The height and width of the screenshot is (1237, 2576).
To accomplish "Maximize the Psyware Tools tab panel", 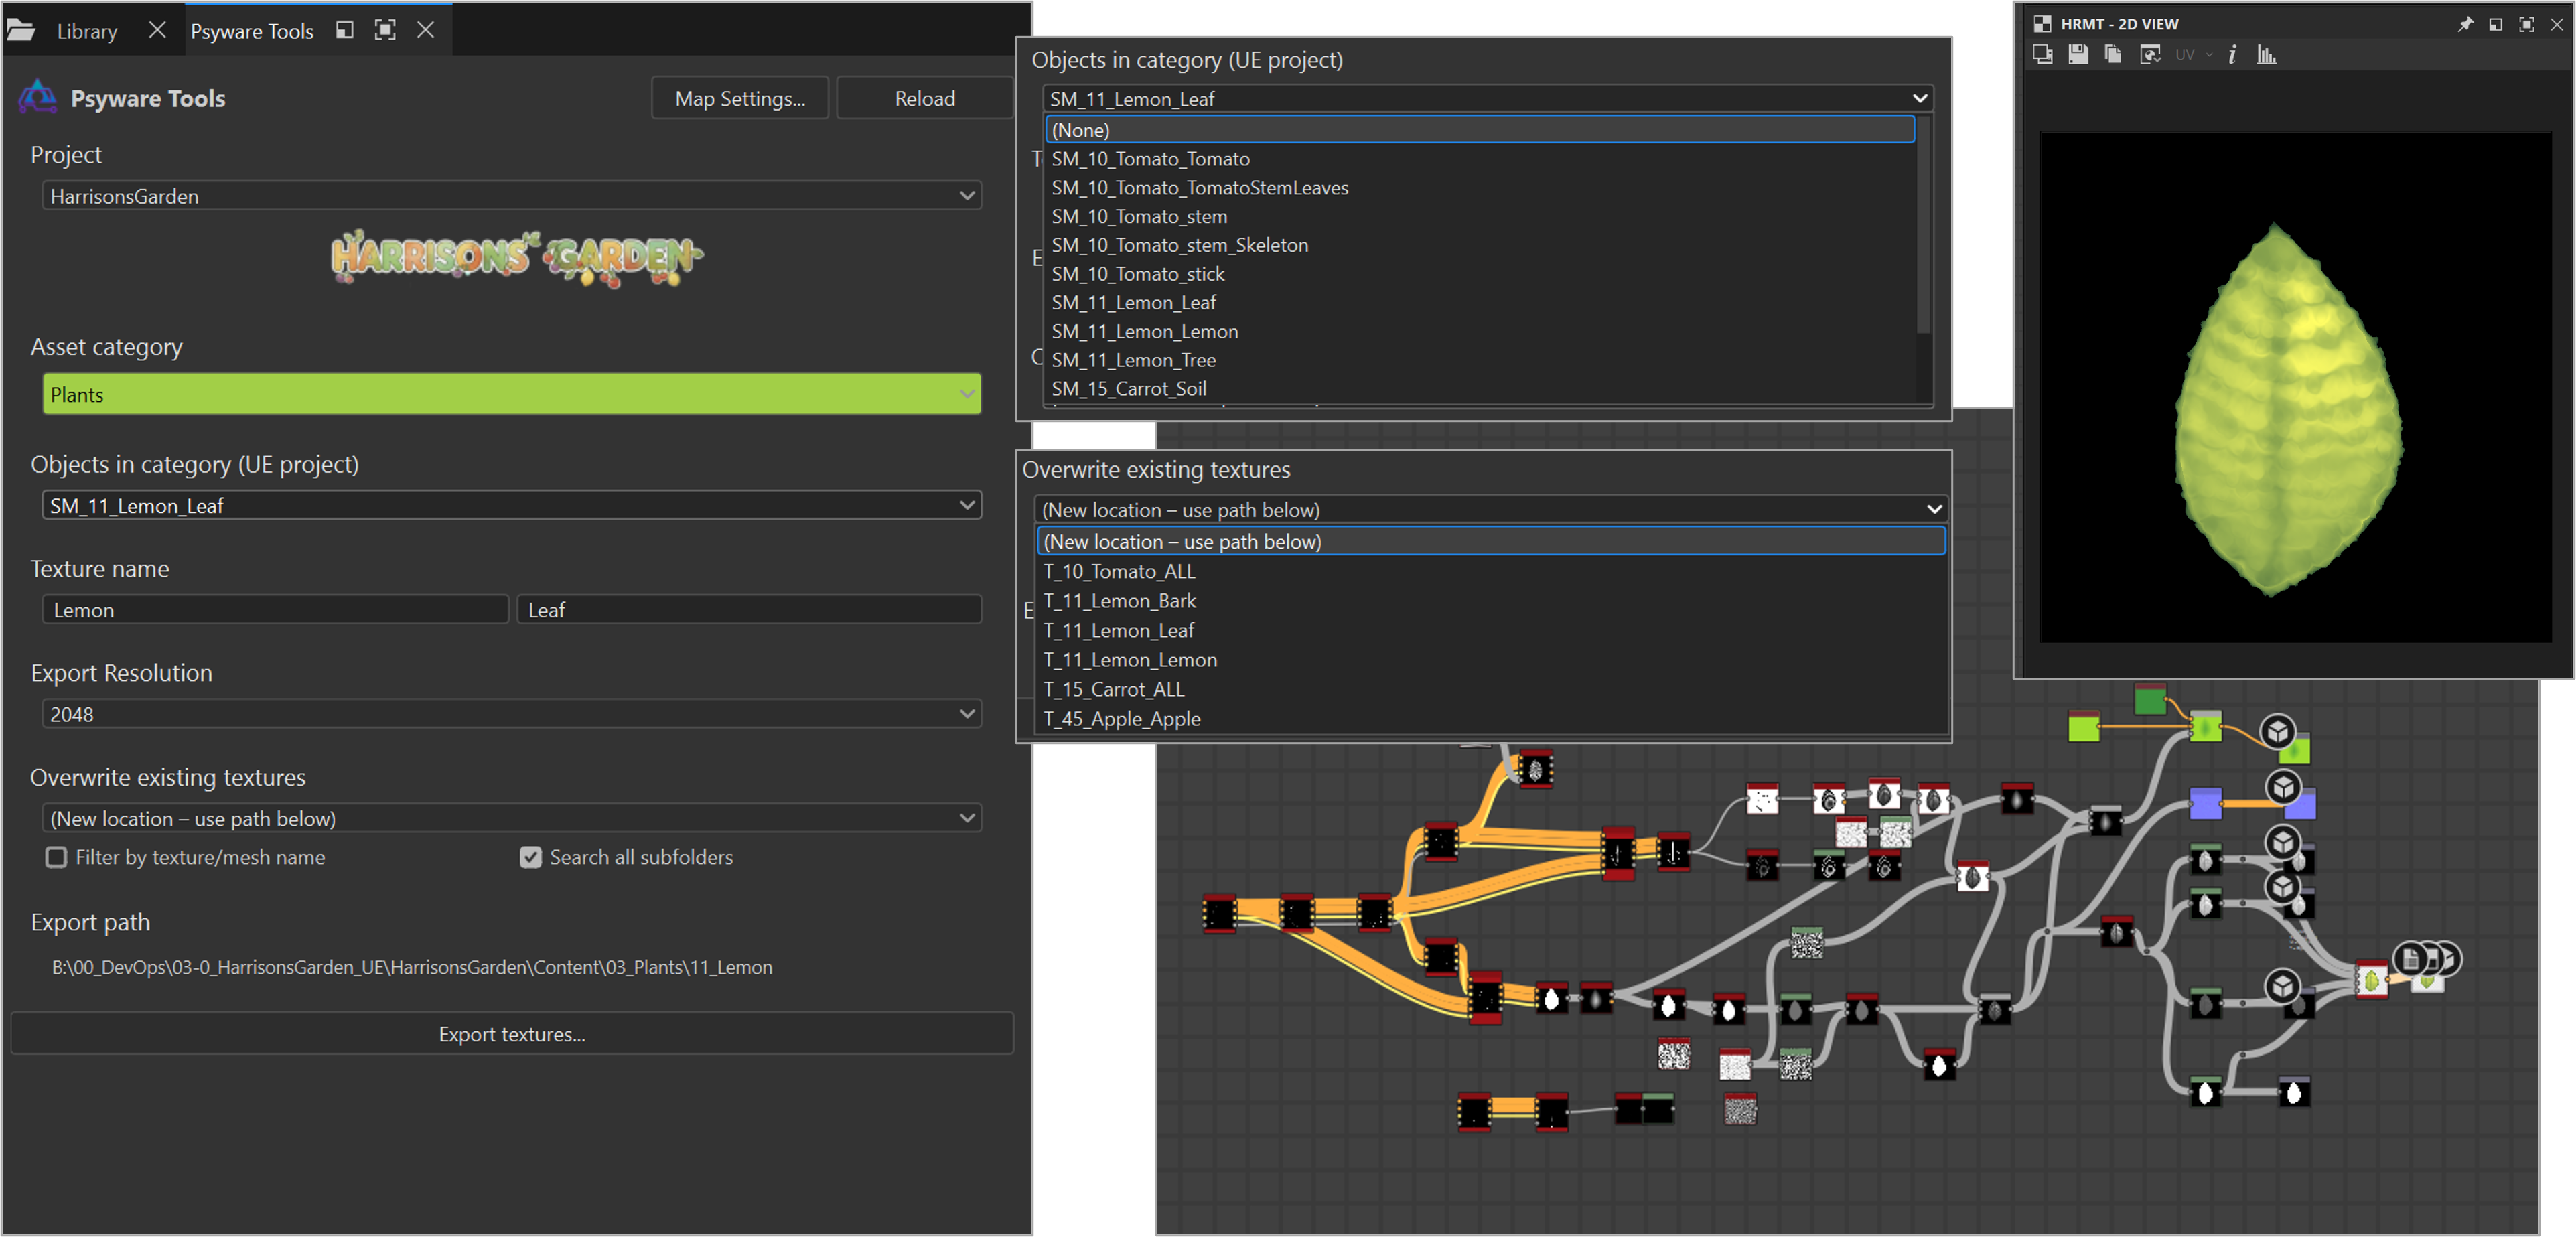I will [385, 30].
